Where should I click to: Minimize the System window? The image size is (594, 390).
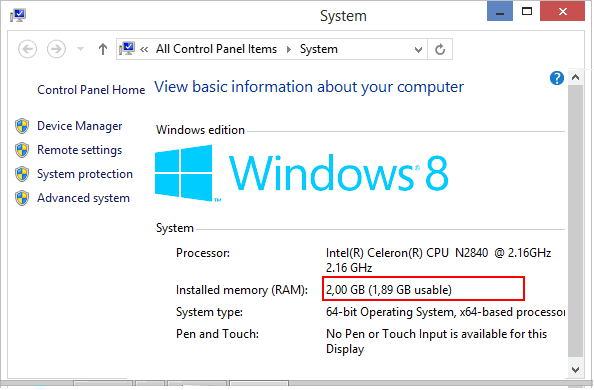click(500, 11)
